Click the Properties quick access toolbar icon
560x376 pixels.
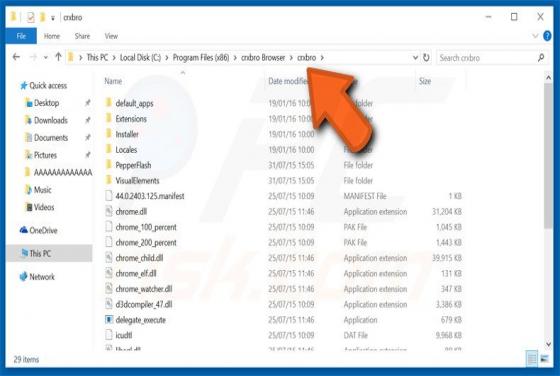(x=30, y=17)
